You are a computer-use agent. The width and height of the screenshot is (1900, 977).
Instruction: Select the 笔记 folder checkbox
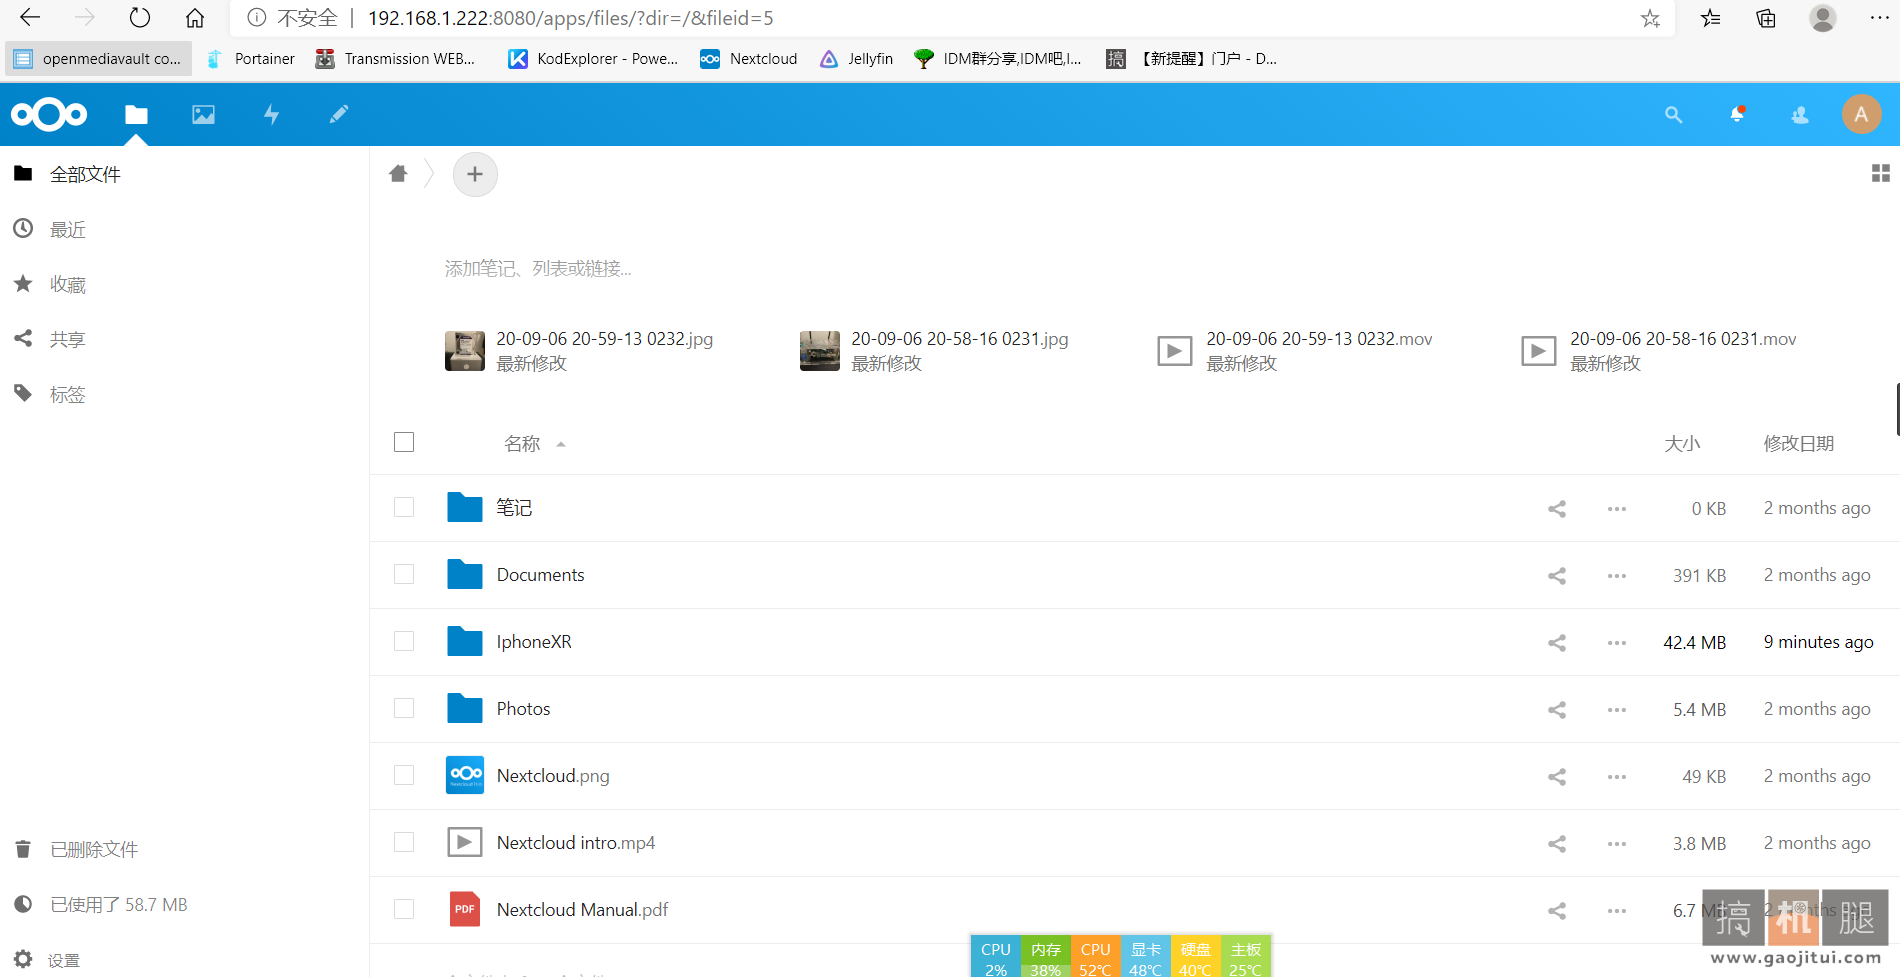pyautogui.click(x=404, y=507)
